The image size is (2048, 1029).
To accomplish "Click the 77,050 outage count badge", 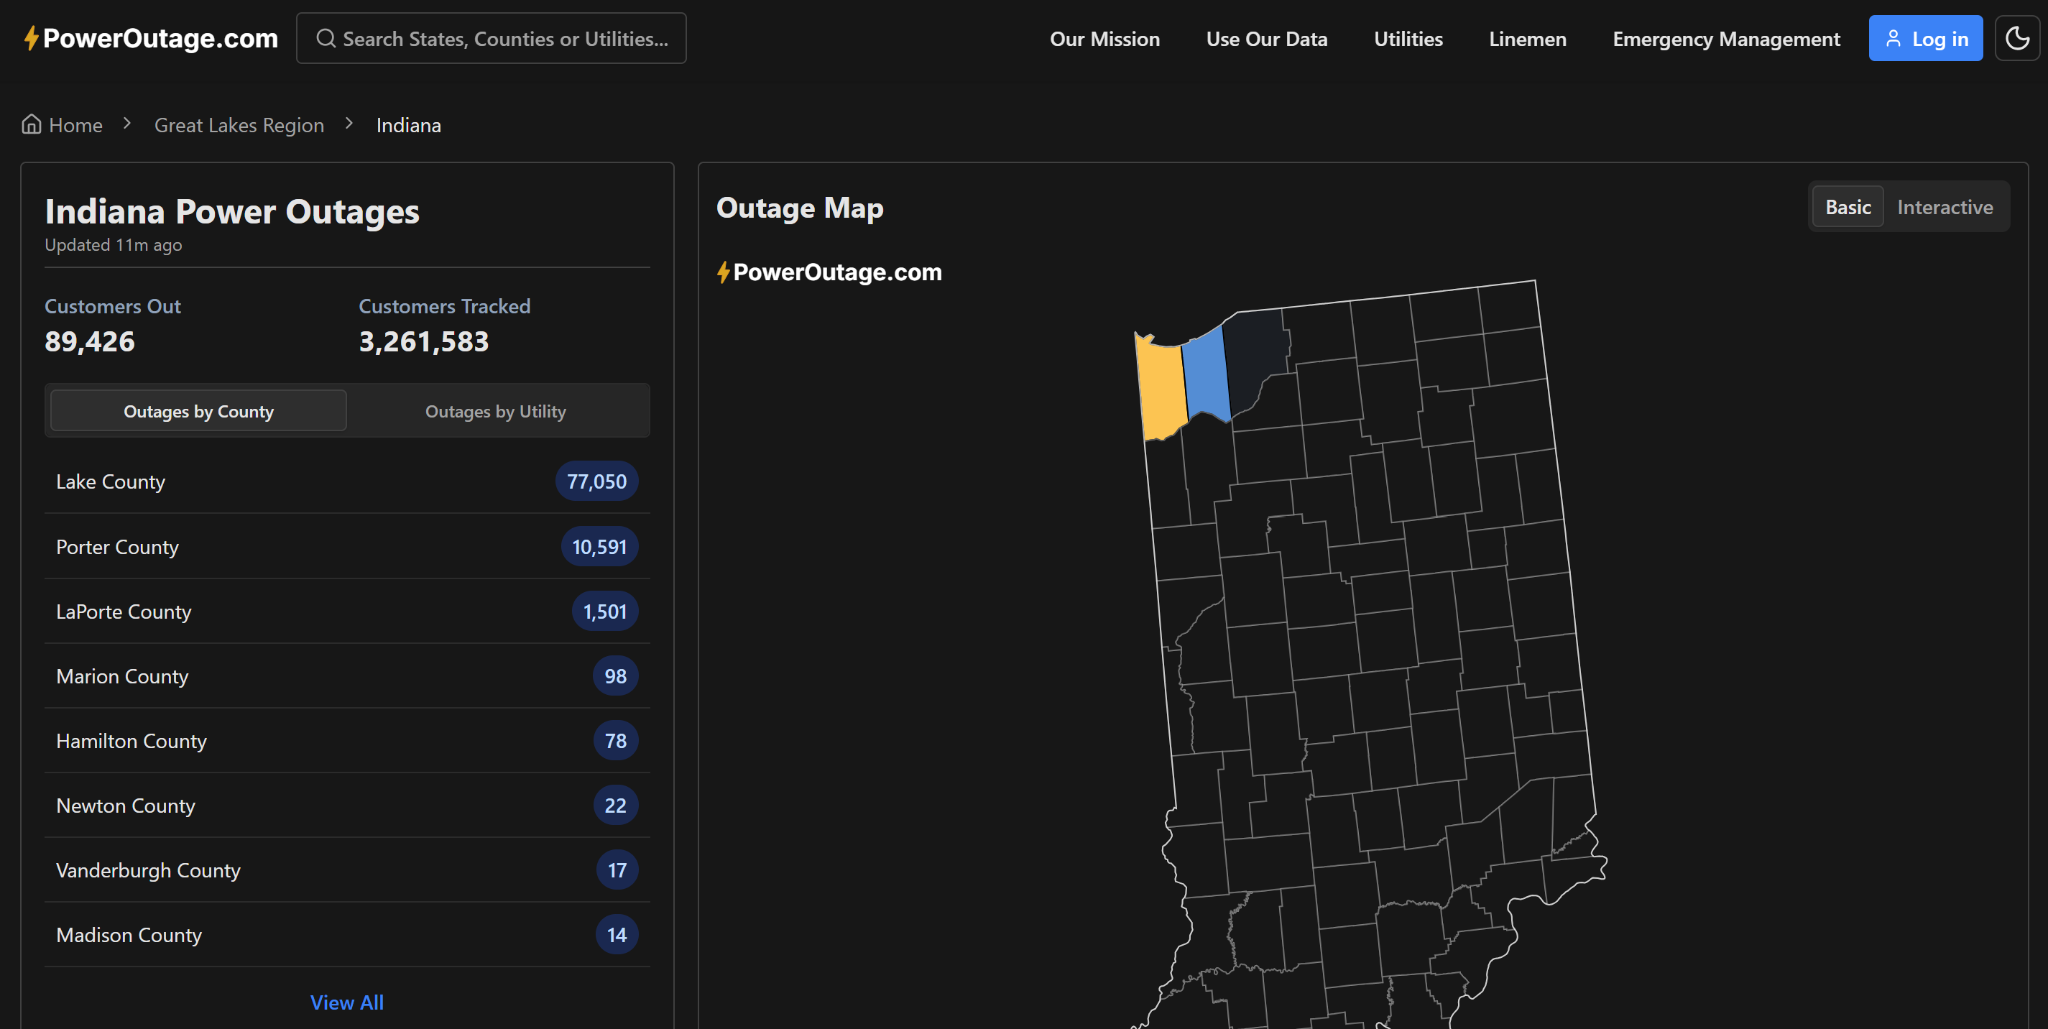I will [x=597, y=482].
